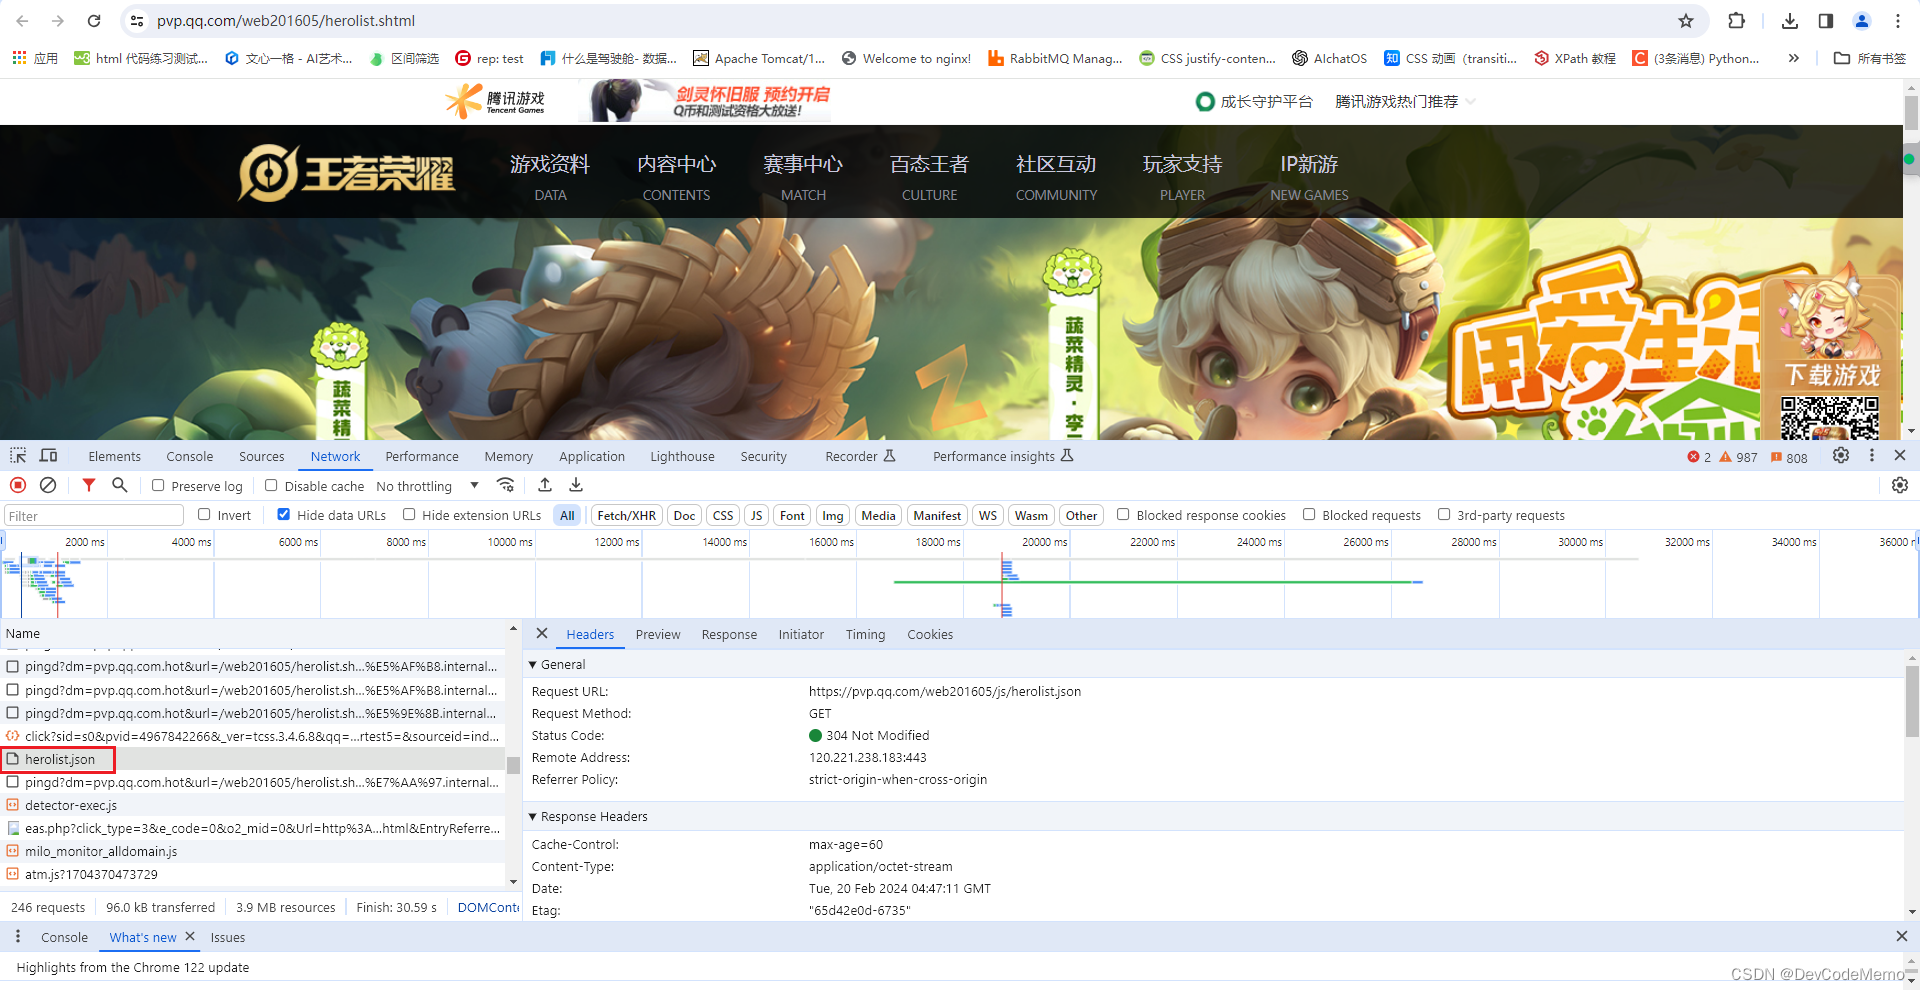Image resolution: width=1920 pixels, height=990 pixels.
Task: Filter requests by WS type
Action: pos(988,516)
